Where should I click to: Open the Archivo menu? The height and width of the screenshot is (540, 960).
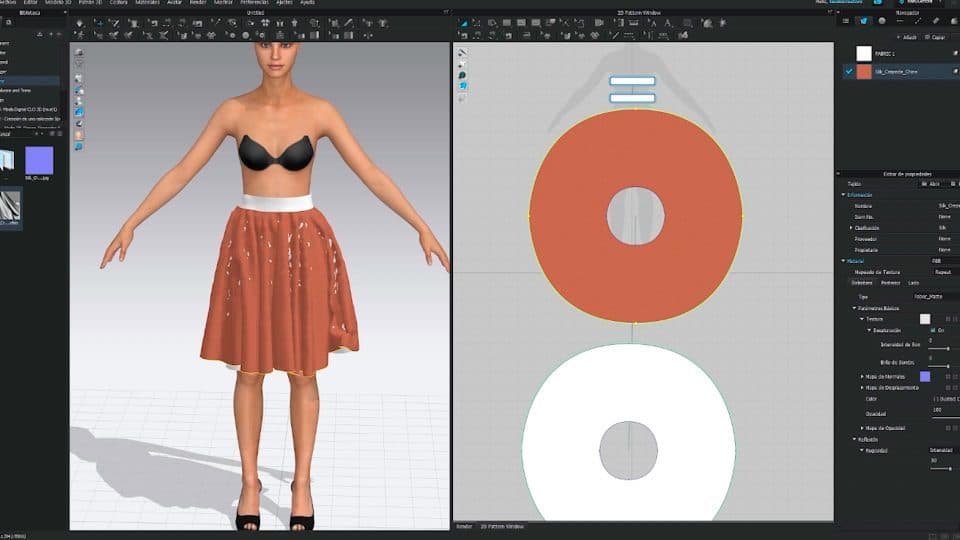[x=7, y=2]
